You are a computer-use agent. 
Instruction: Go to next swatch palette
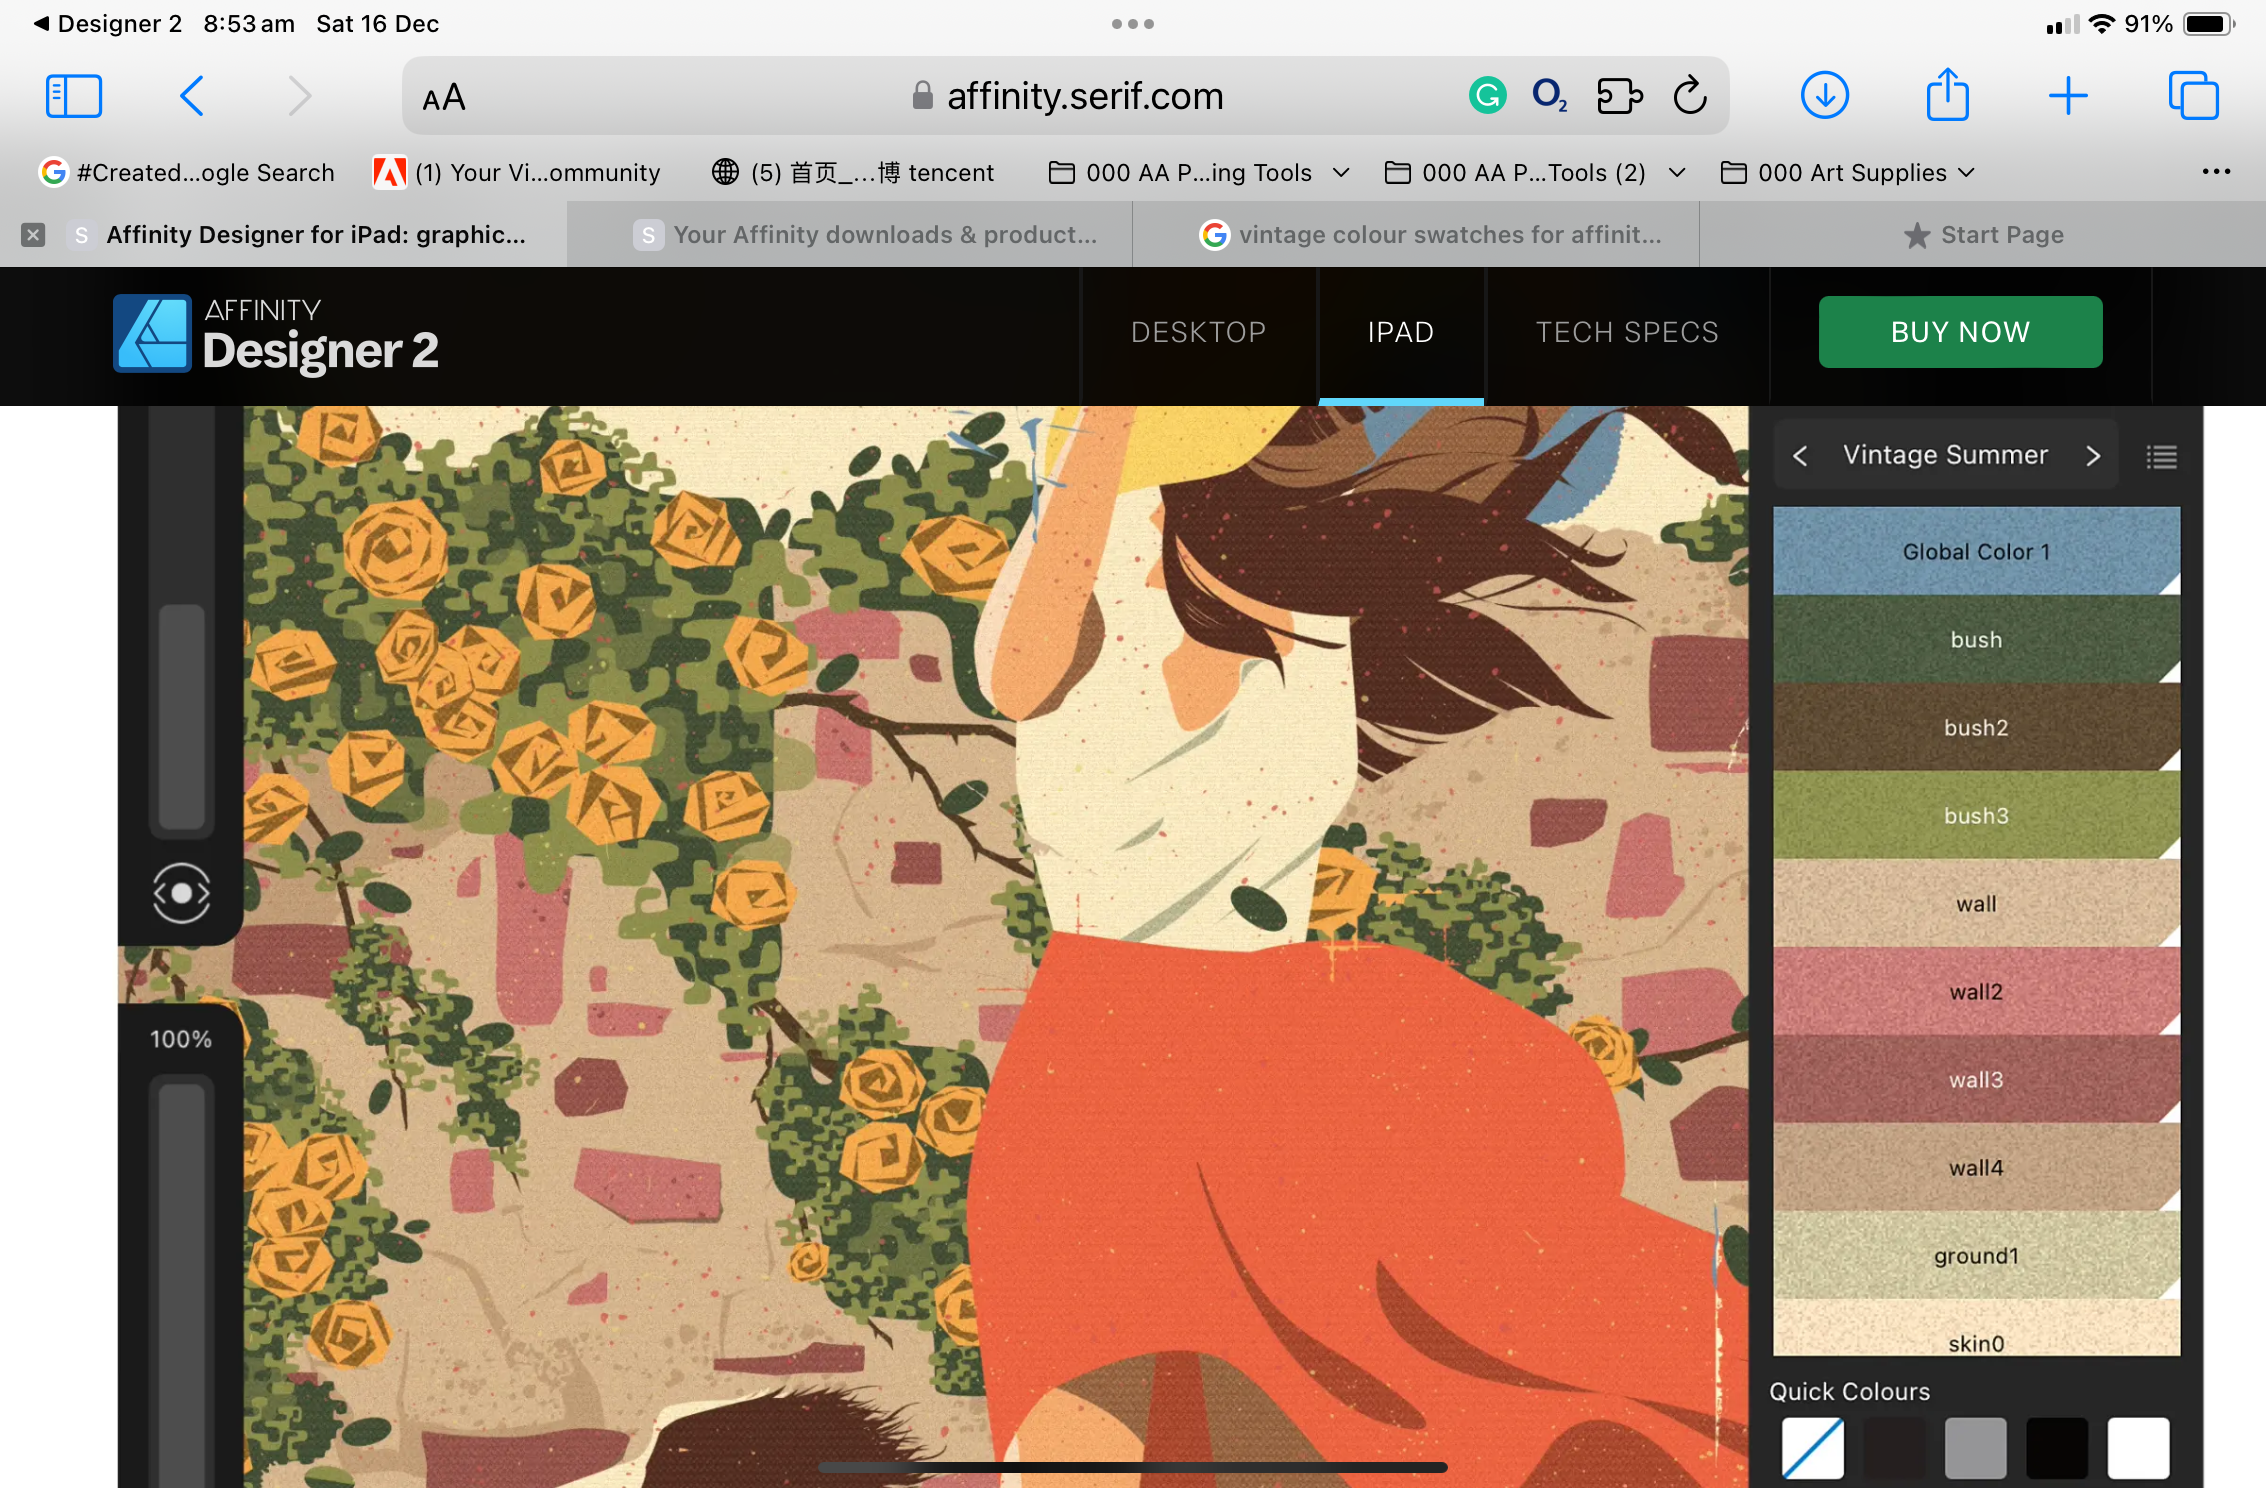pos(2093,456)
